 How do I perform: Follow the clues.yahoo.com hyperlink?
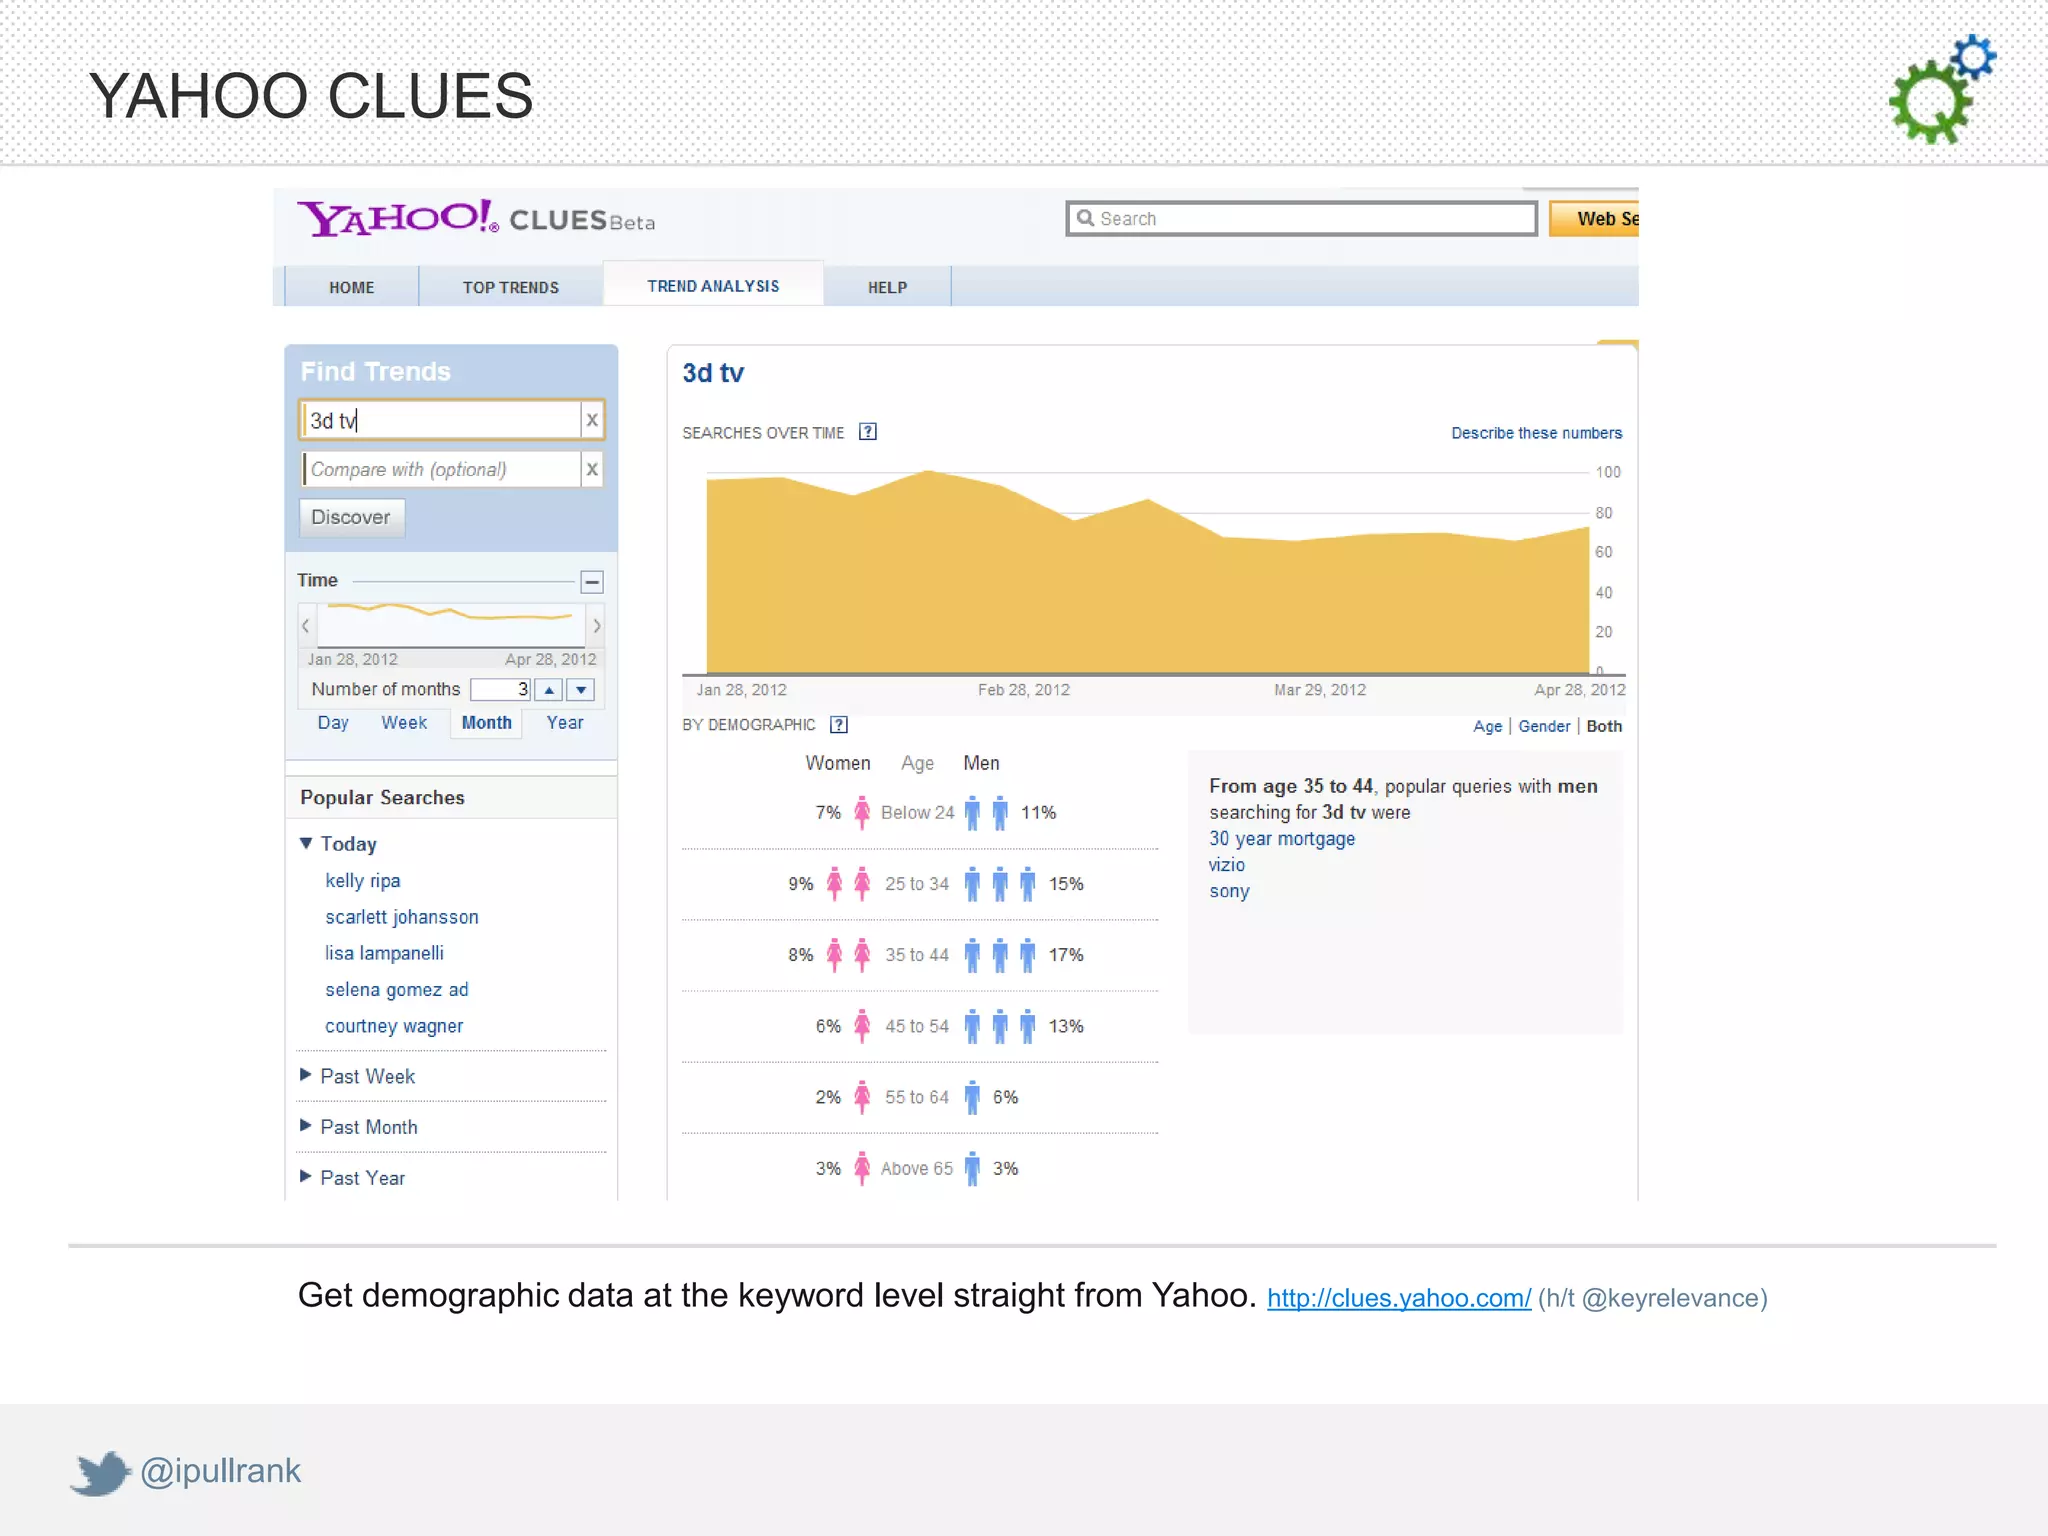pos(1399,1298)
